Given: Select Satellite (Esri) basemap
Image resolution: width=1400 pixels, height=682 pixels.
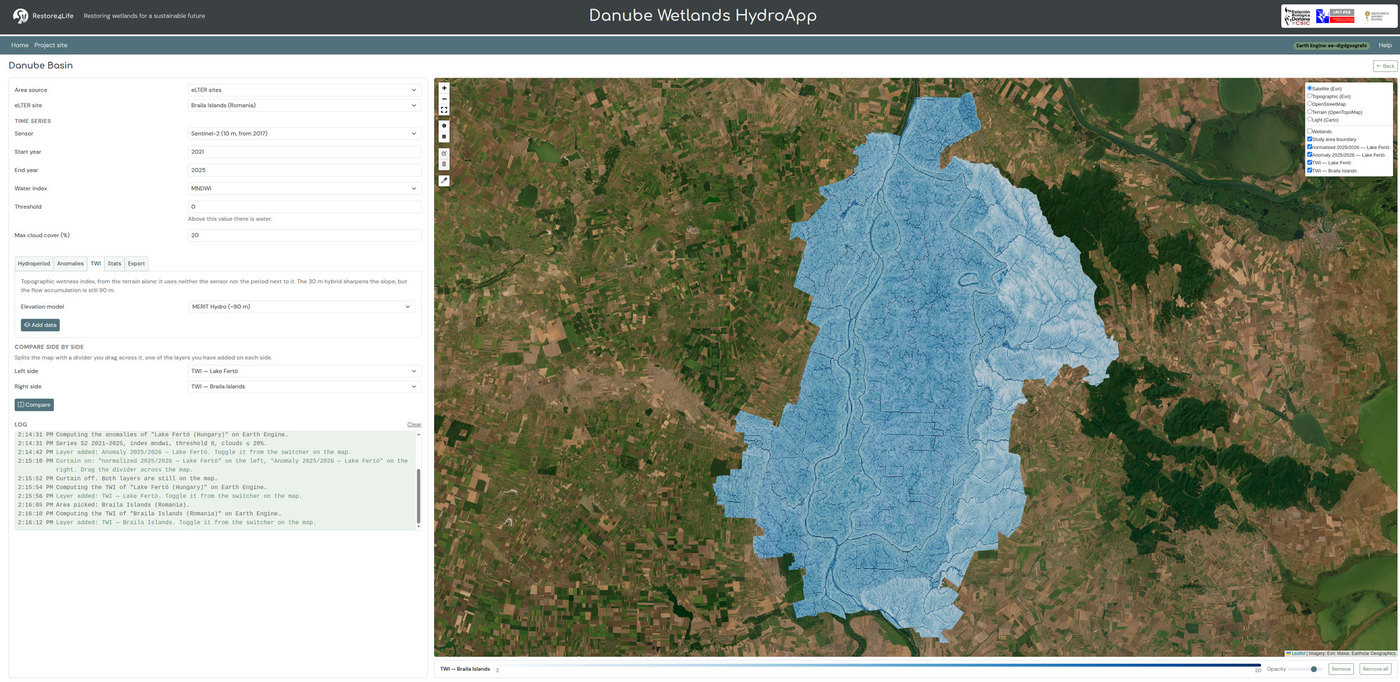Looking at the screenshot, I should (1310, 88).
